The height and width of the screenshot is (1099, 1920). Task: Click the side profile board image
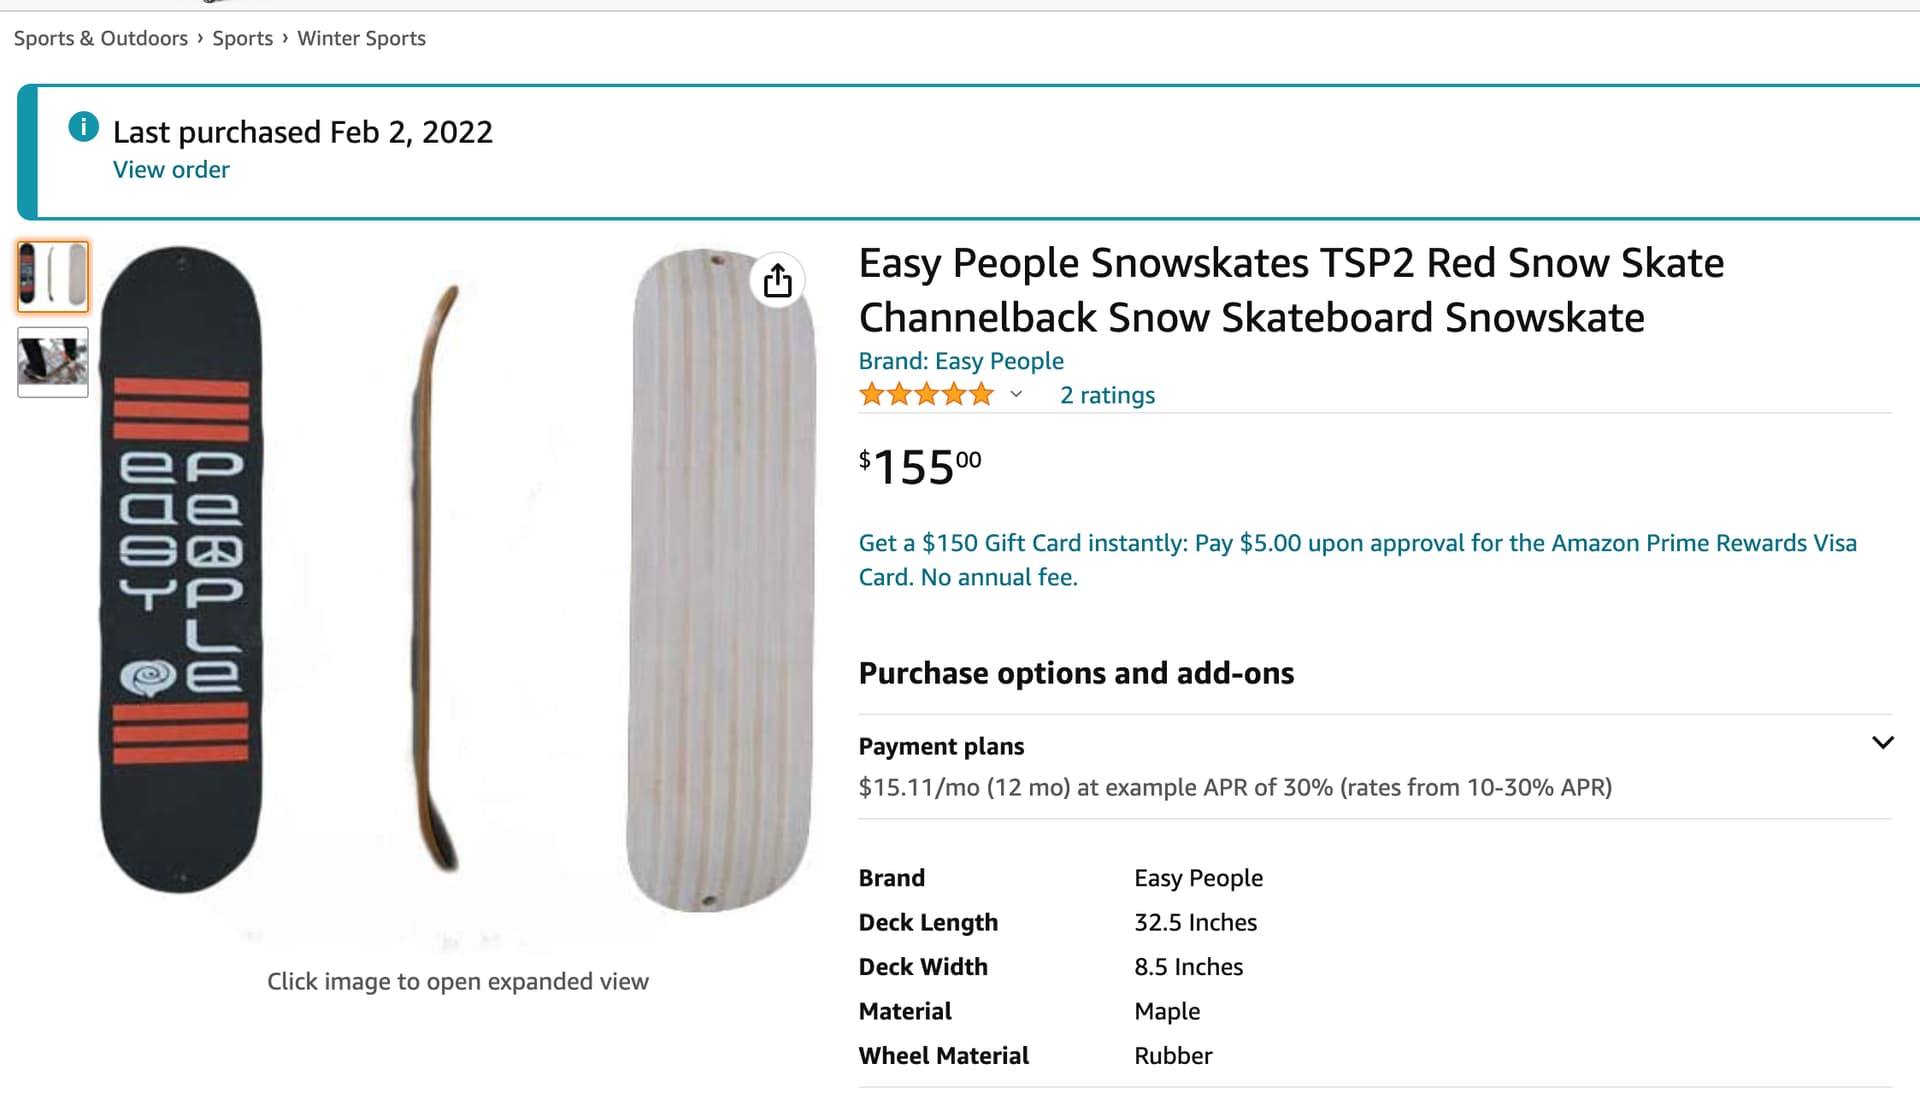pos(436,579)
